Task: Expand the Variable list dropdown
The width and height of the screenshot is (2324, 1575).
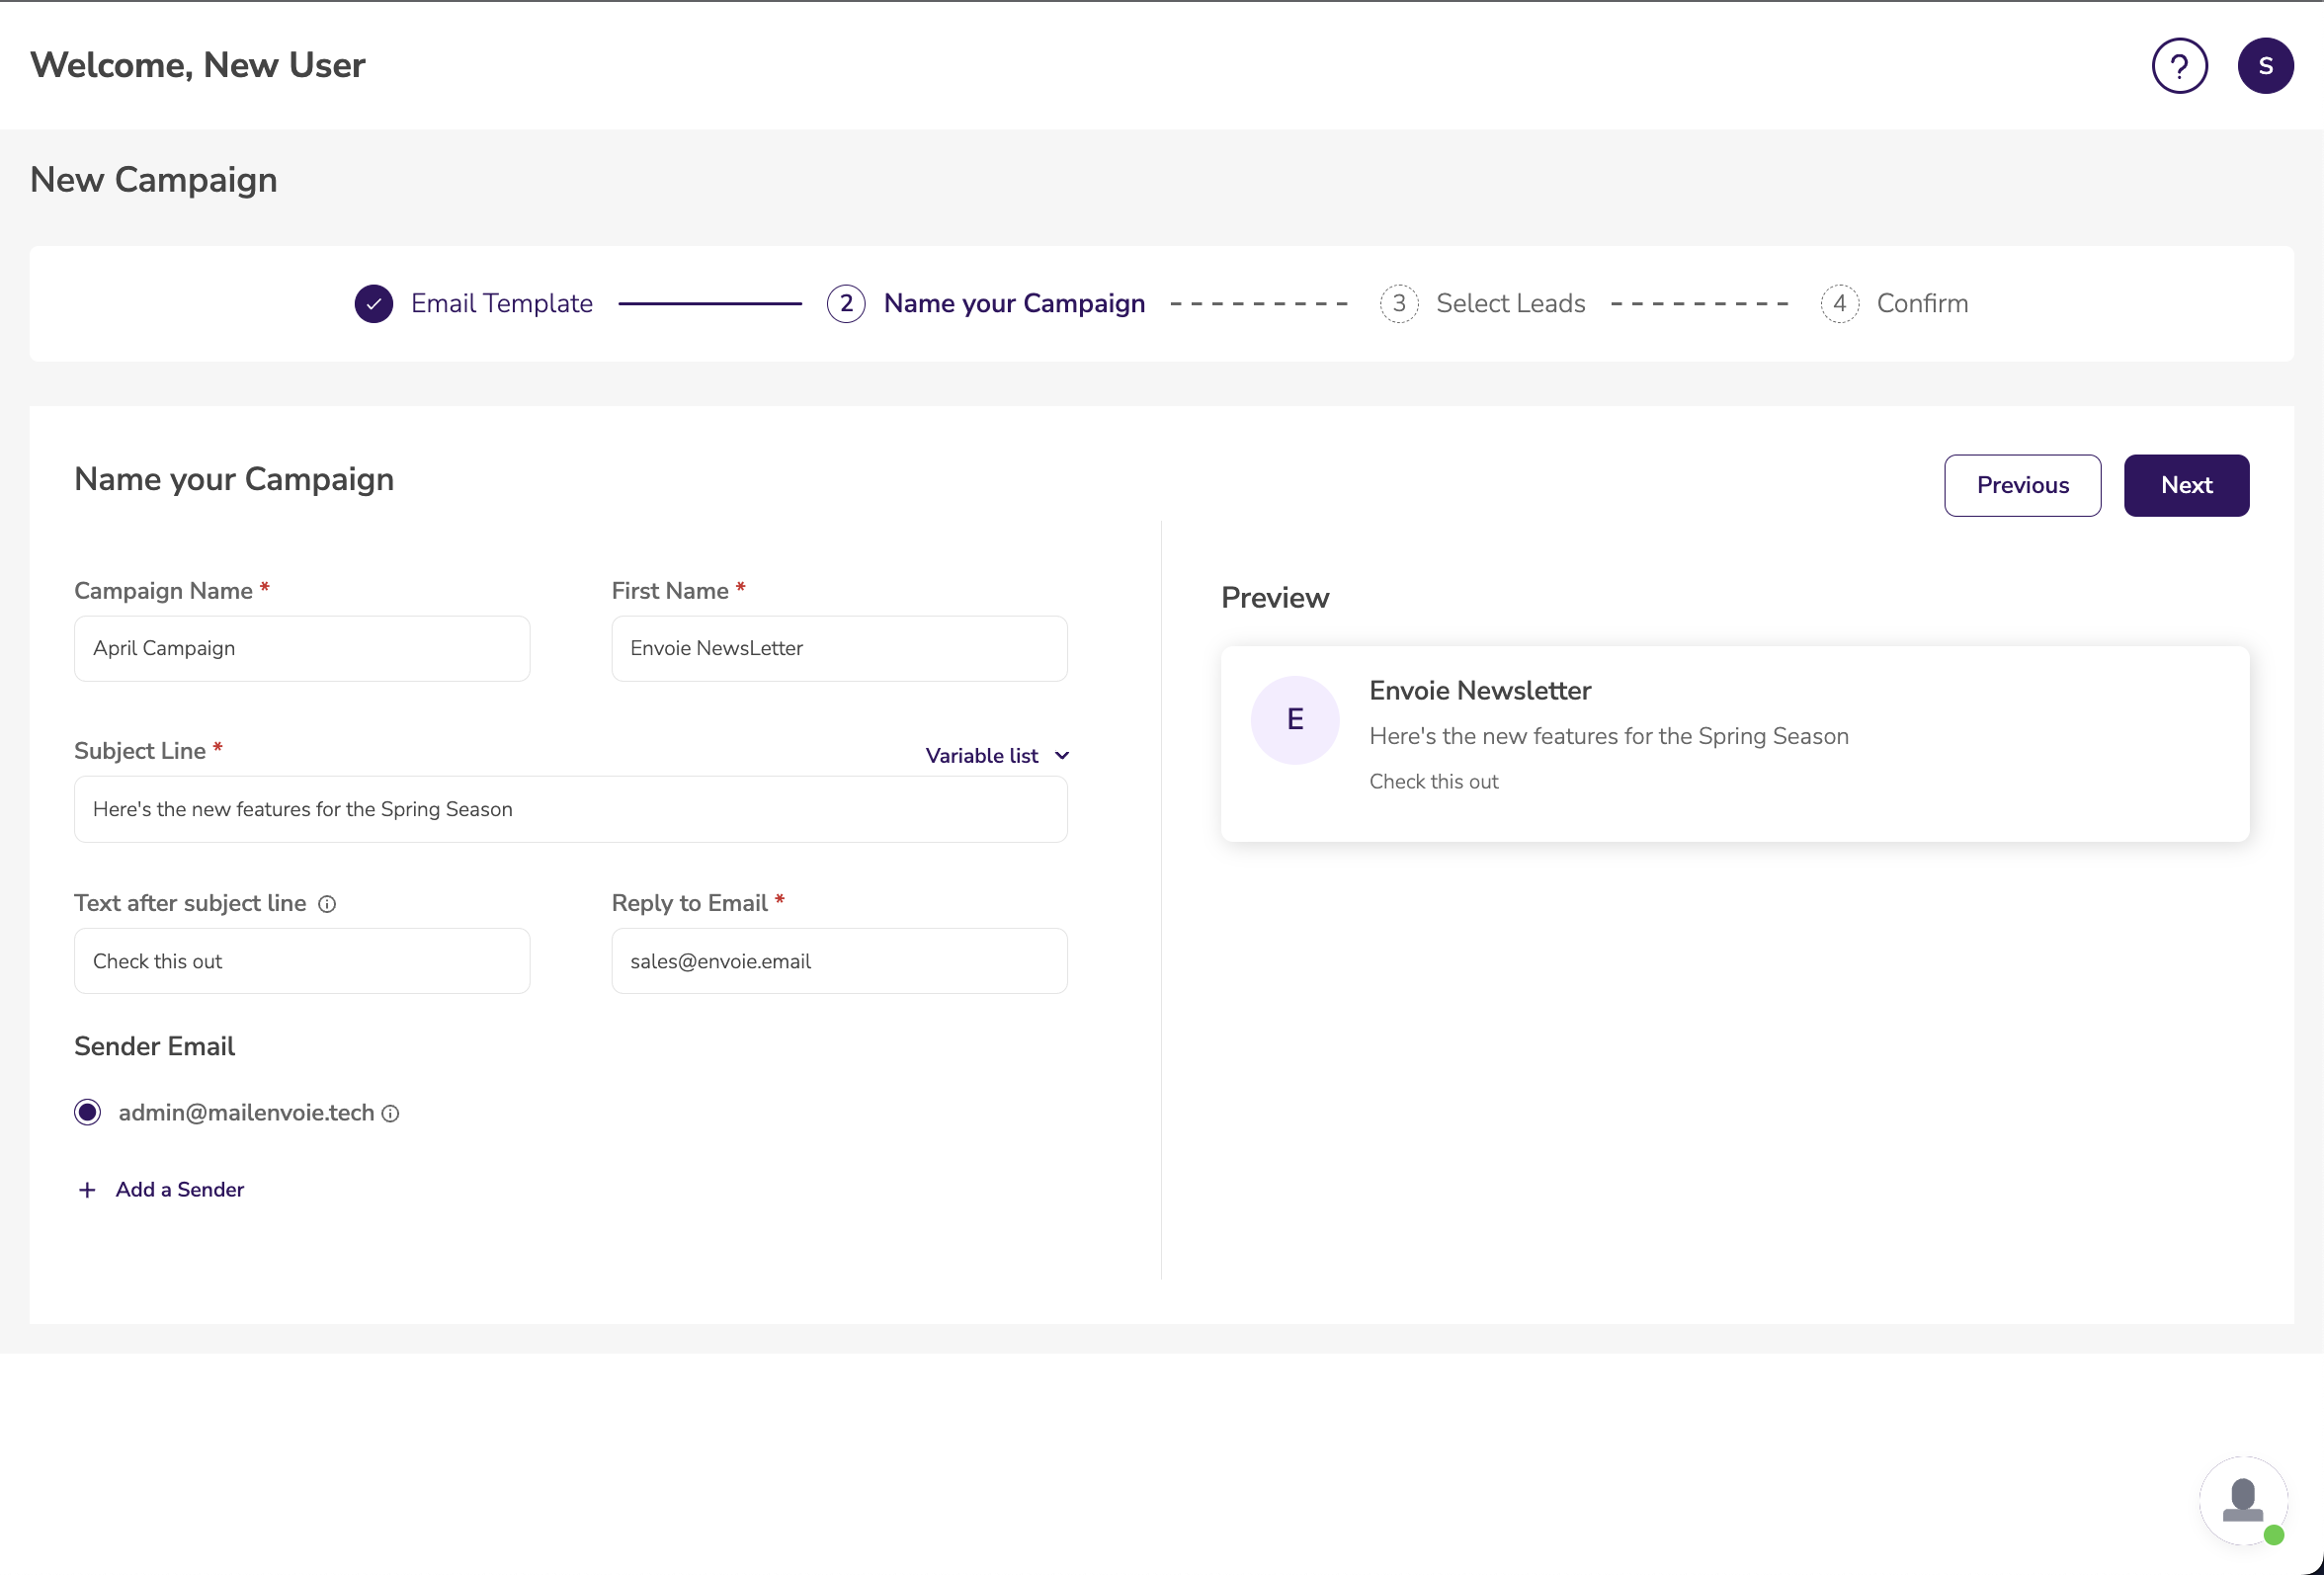Action: click(x=982, y=756)
